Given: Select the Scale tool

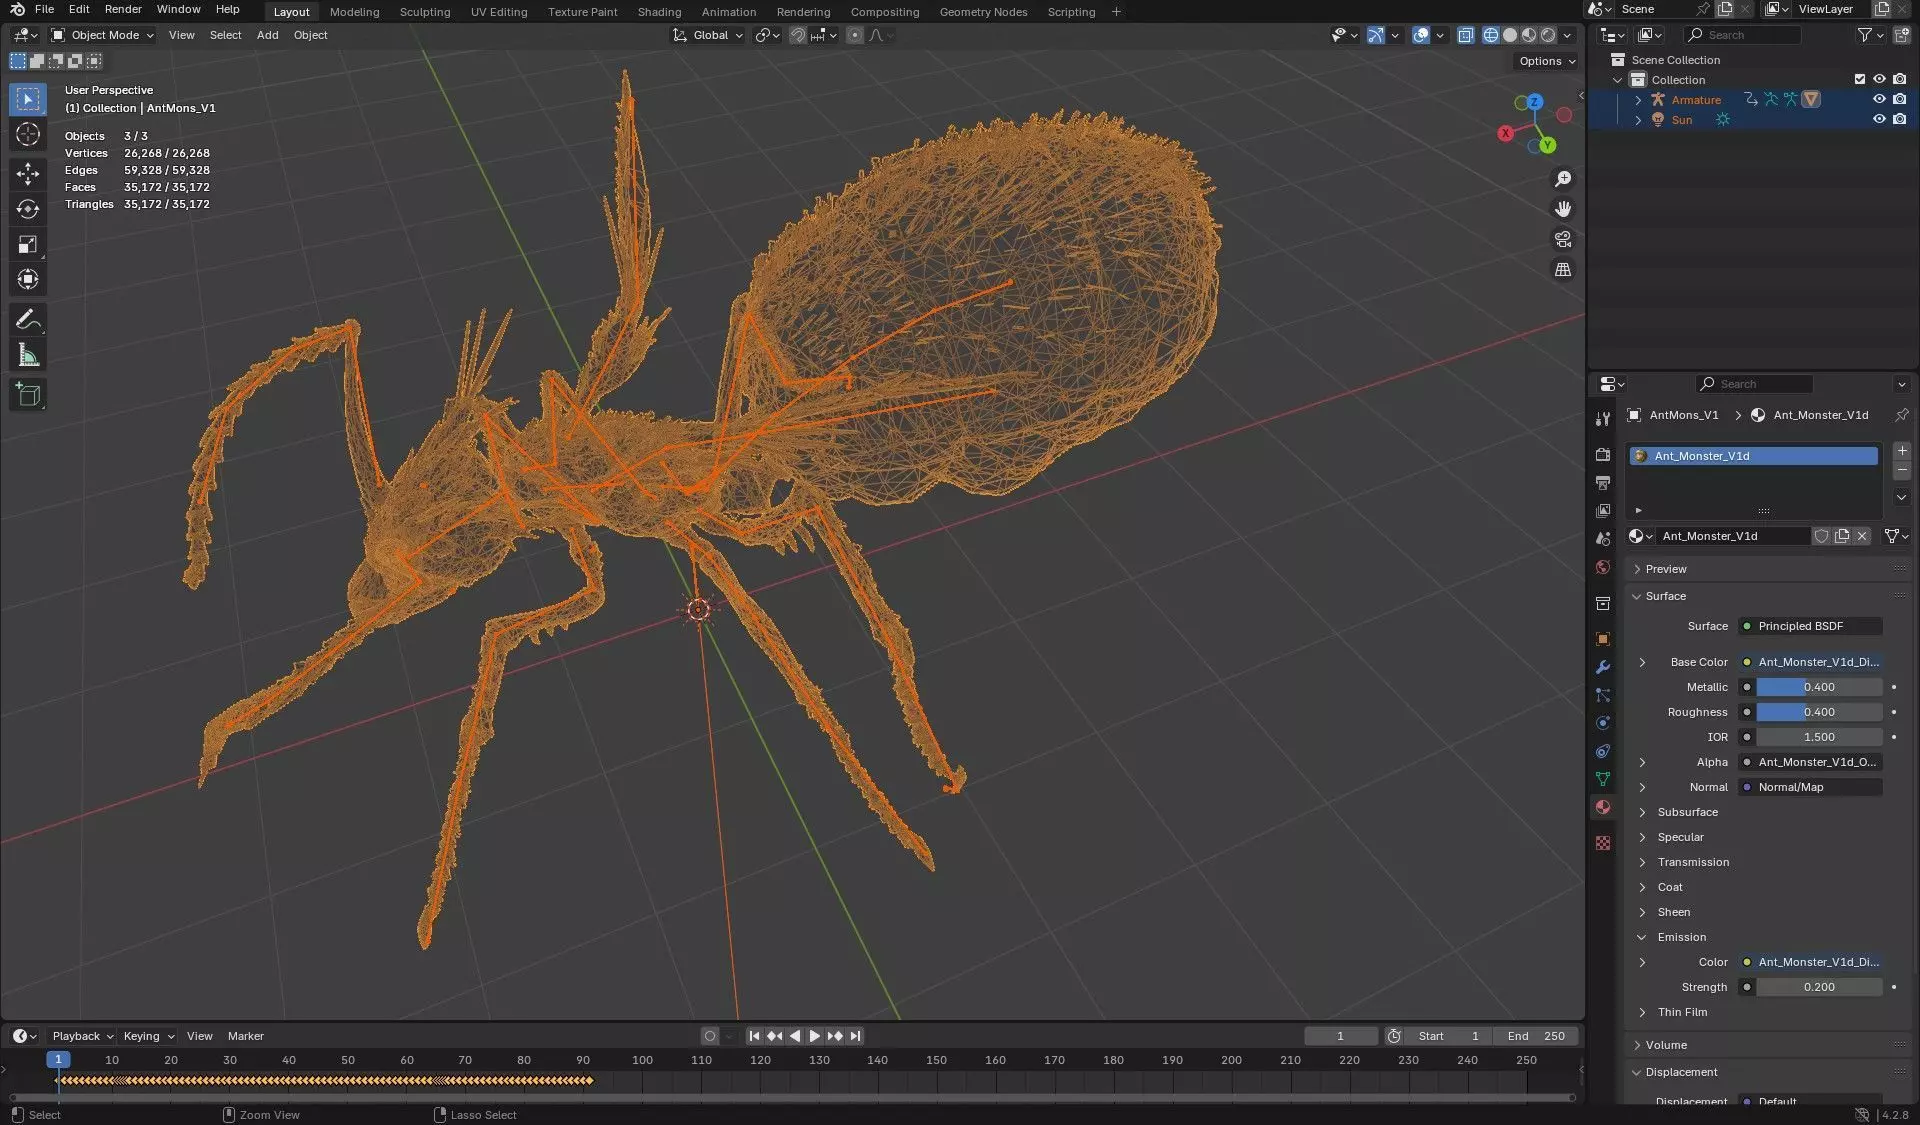Looking at the screenshot, I should pyautogui.click(x=28, y=244).
